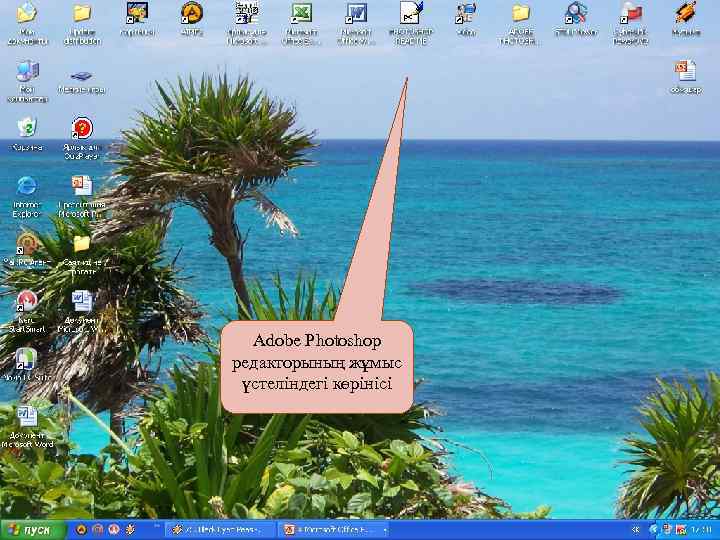Screen dimensions: 720x540
Task: Click the Пуск start button
Action: tap(33, 530)
